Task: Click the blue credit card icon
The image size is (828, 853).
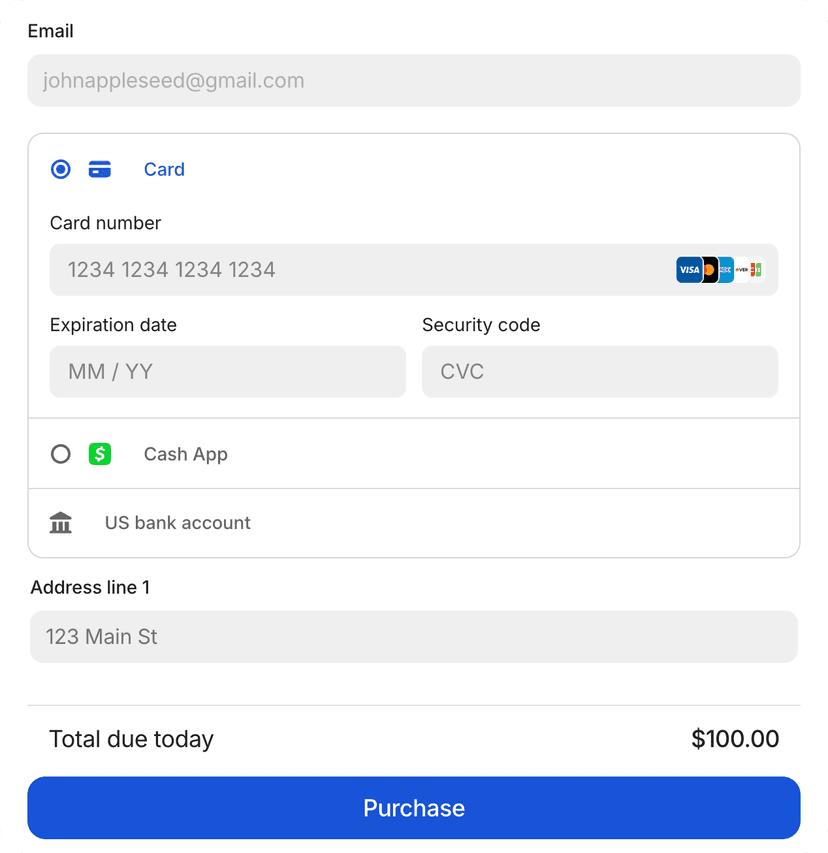Action: point(100,169)
